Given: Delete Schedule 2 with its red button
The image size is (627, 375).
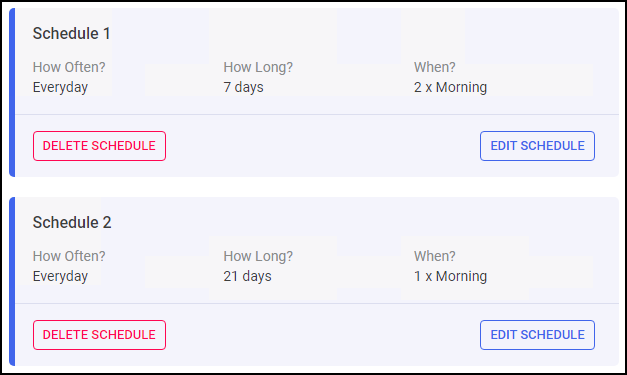Looking at the screenshot, I should point(99,335).
